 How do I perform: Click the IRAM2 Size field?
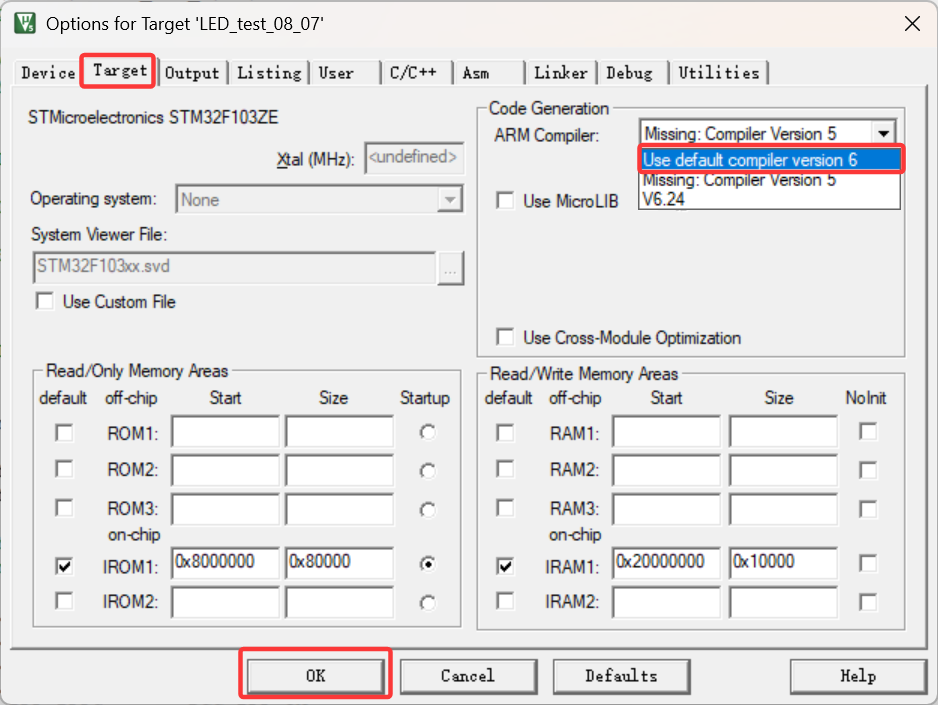(x=783, y=602)
